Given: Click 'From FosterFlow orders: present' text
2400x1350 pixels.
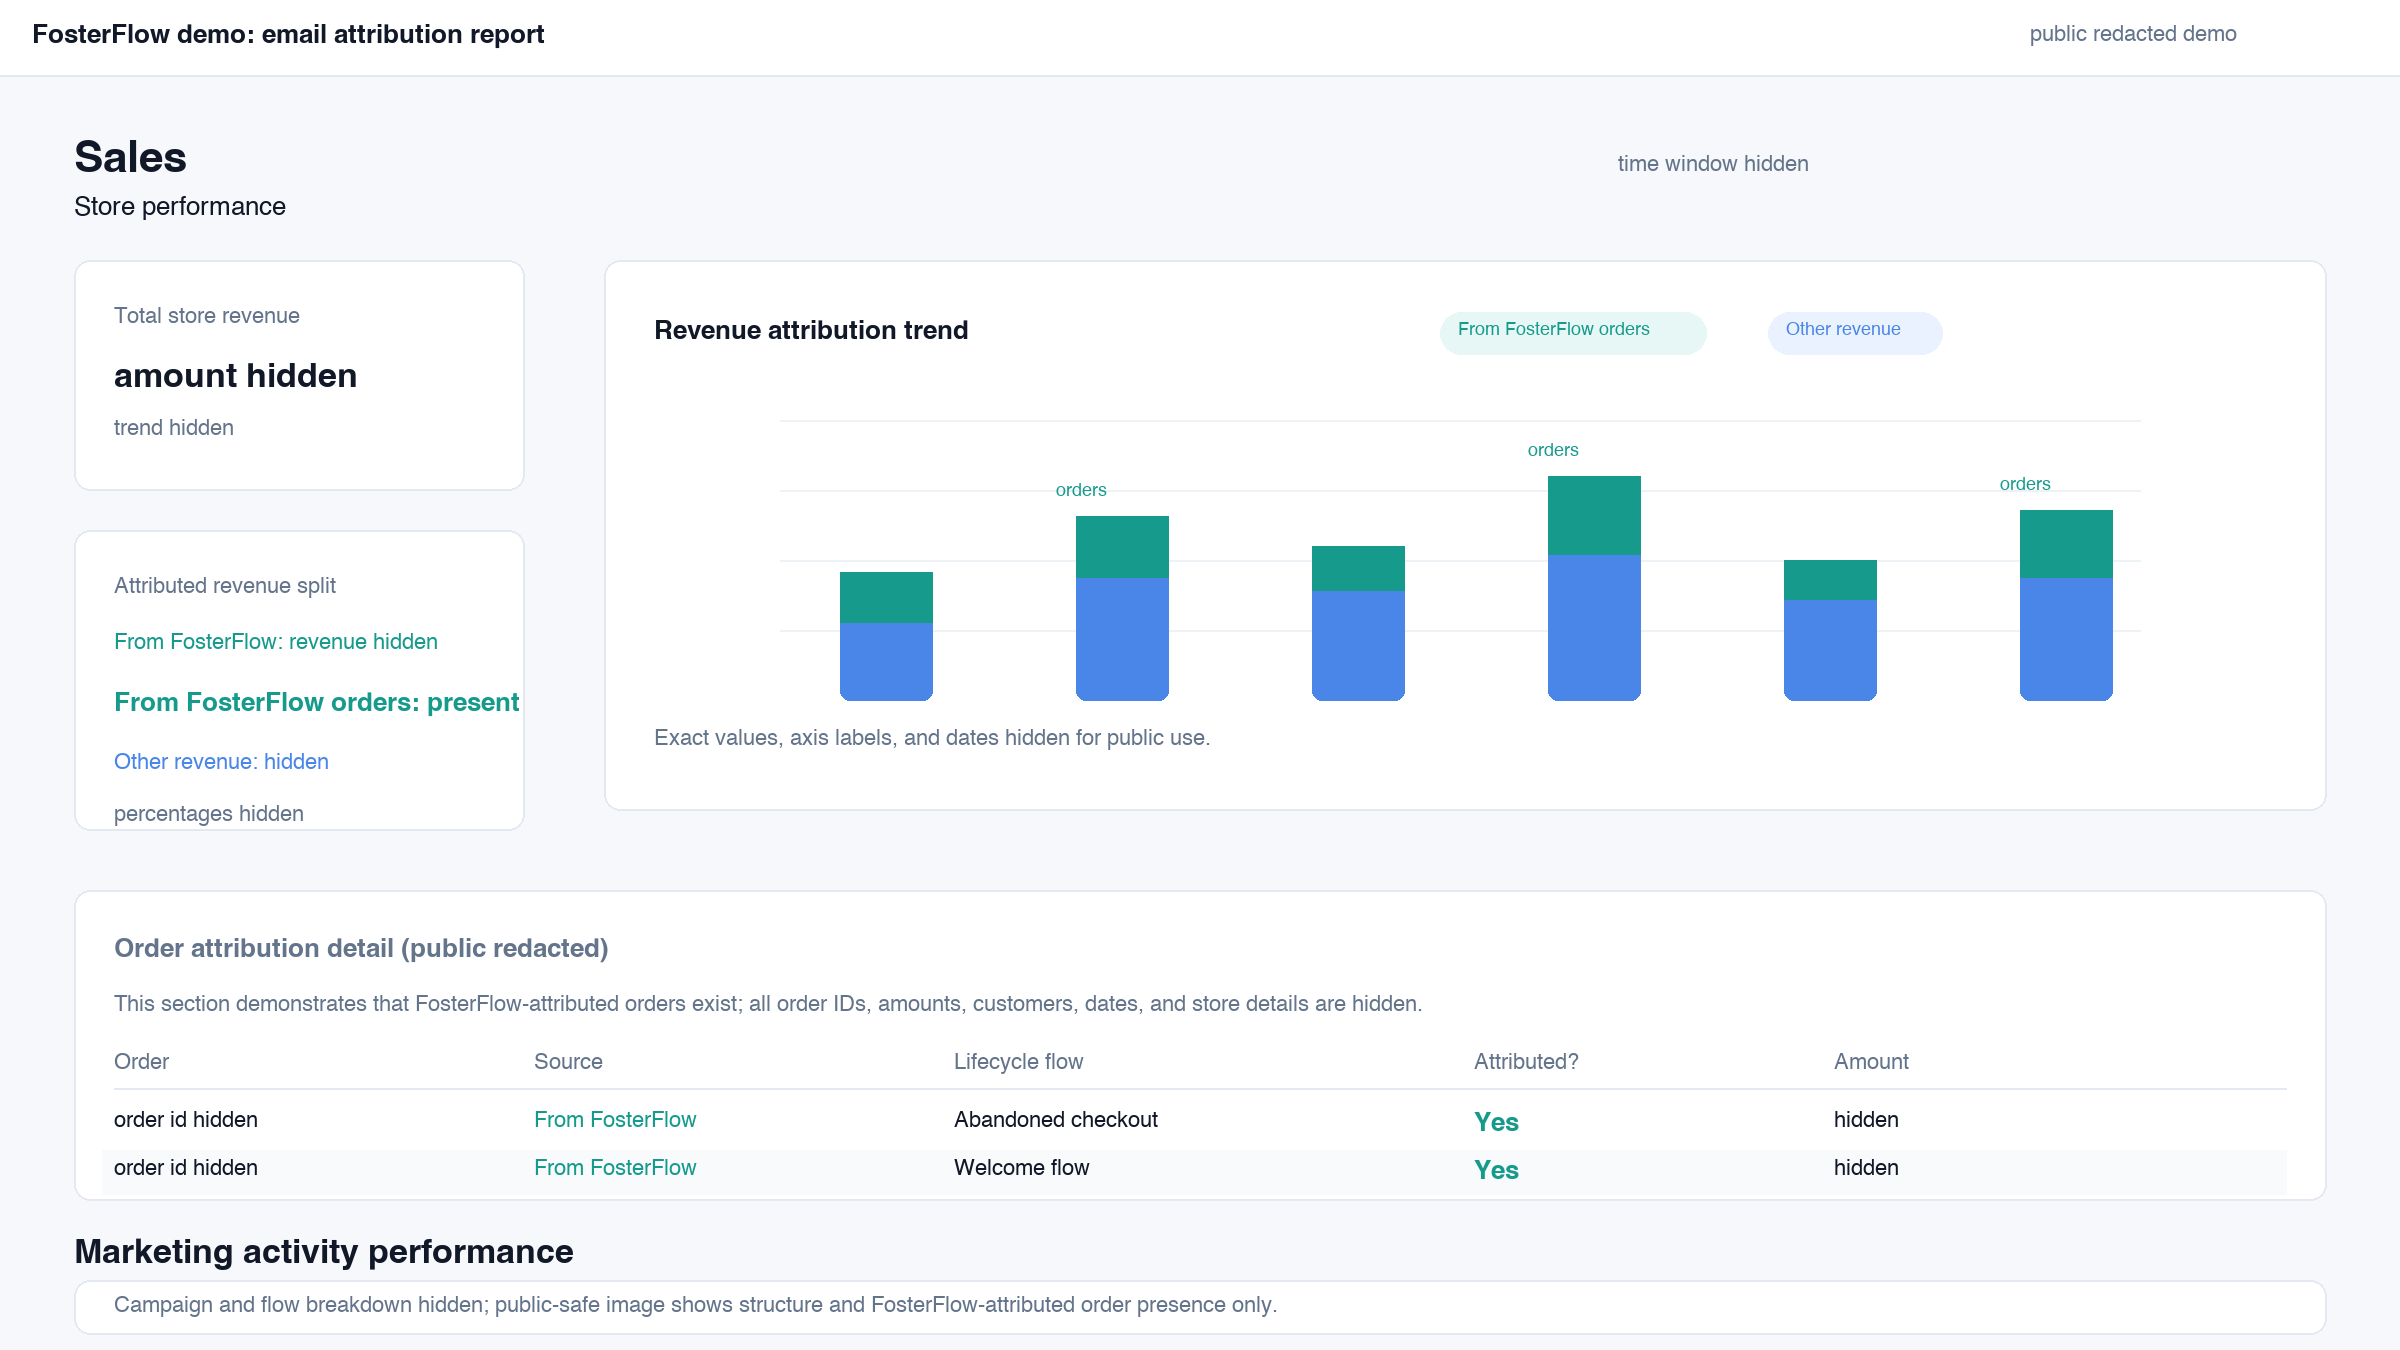Looking at the screenshot, I should coord(317,703).
